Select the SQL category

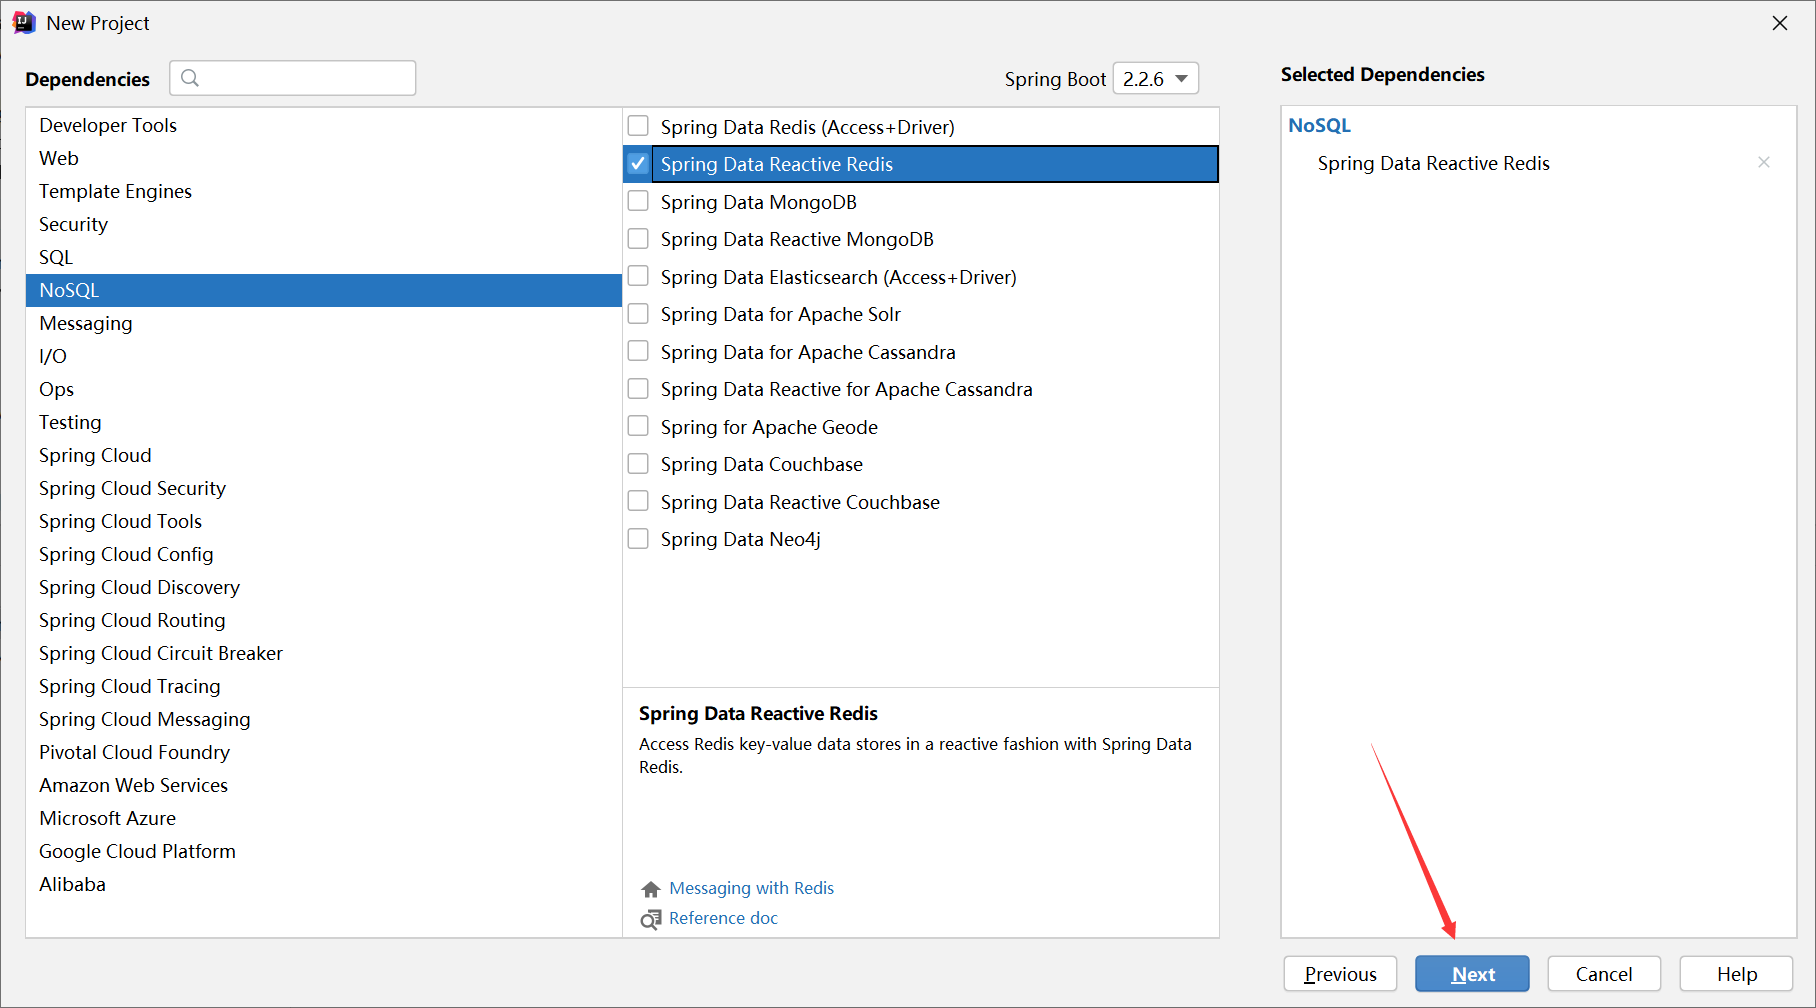pyautogui.click(x=324, y=257)
